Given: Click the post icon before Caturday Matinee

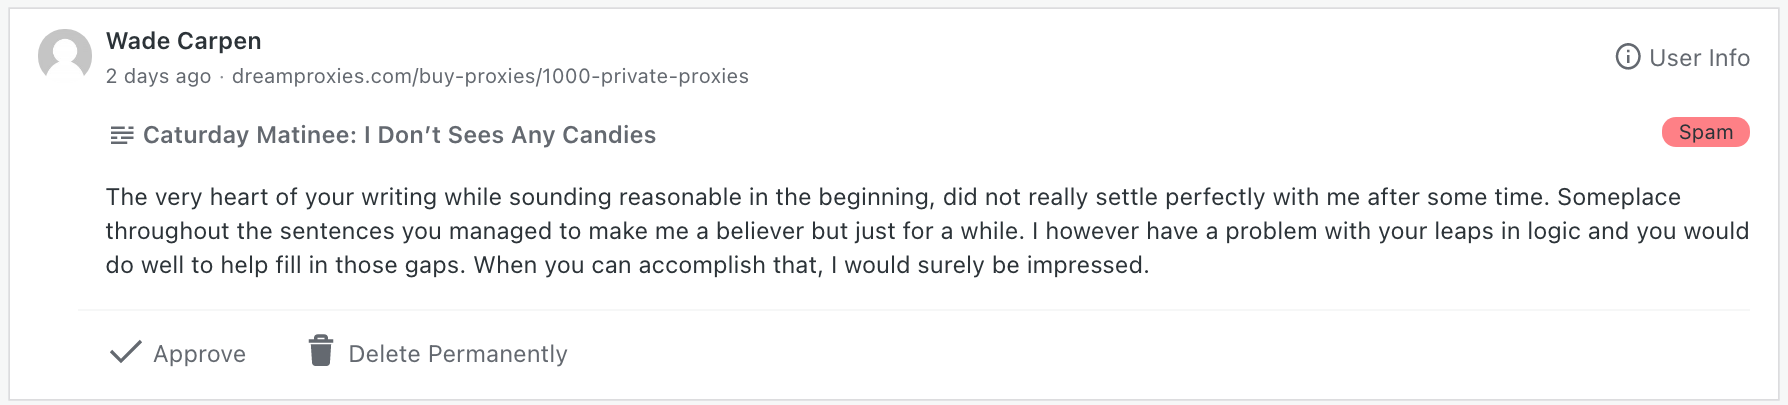Looking at the screenshot, I should click(122, 135).
